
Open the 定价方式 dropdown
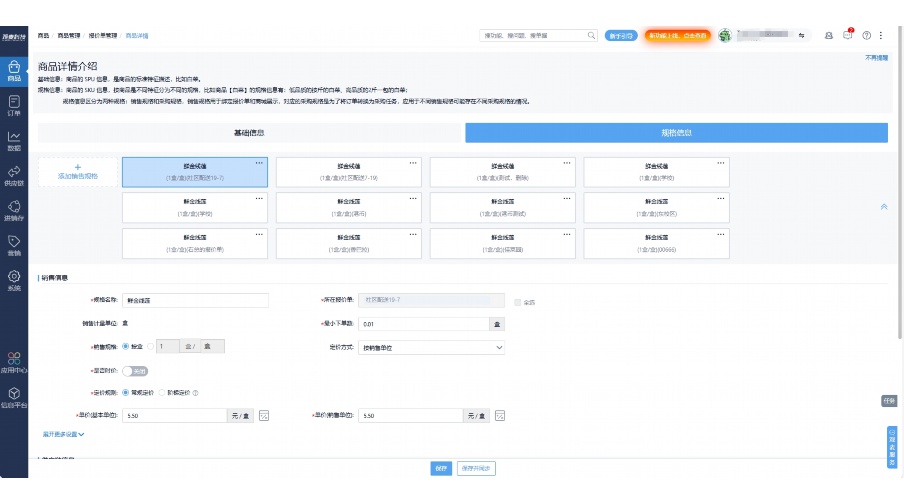pyautogui.click(x=431, y=347)
